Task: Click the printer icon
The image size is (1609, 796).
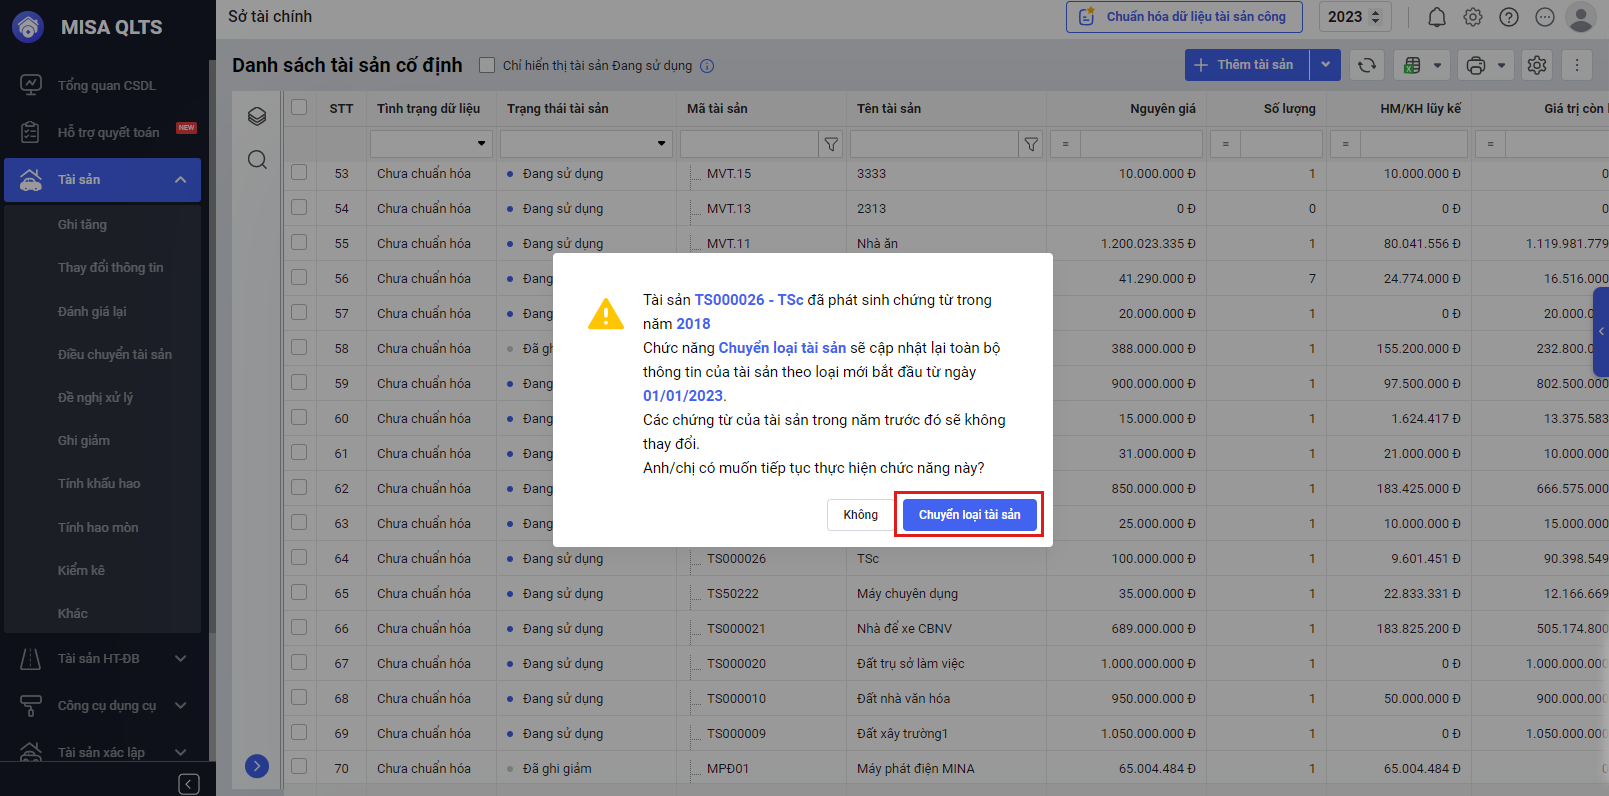Action: point(1475,66)
